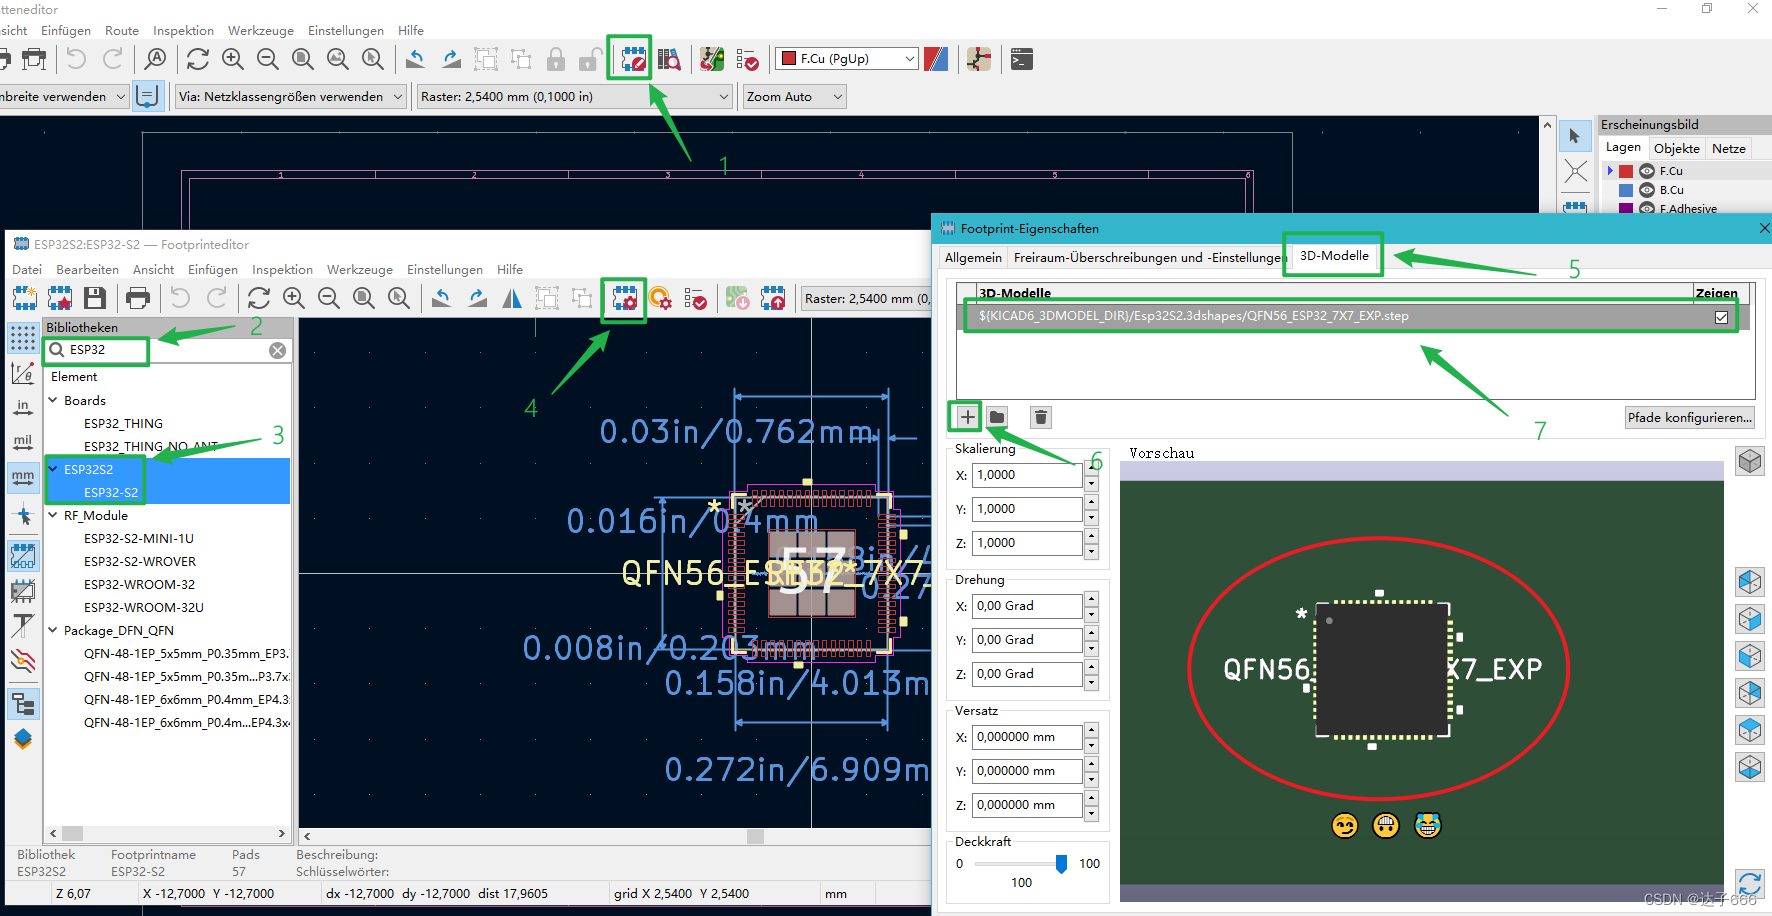Select arrow tool in PCB right toolbar
The image size is (1772, 916).
pyautogui.click(x=1575, y=136)
